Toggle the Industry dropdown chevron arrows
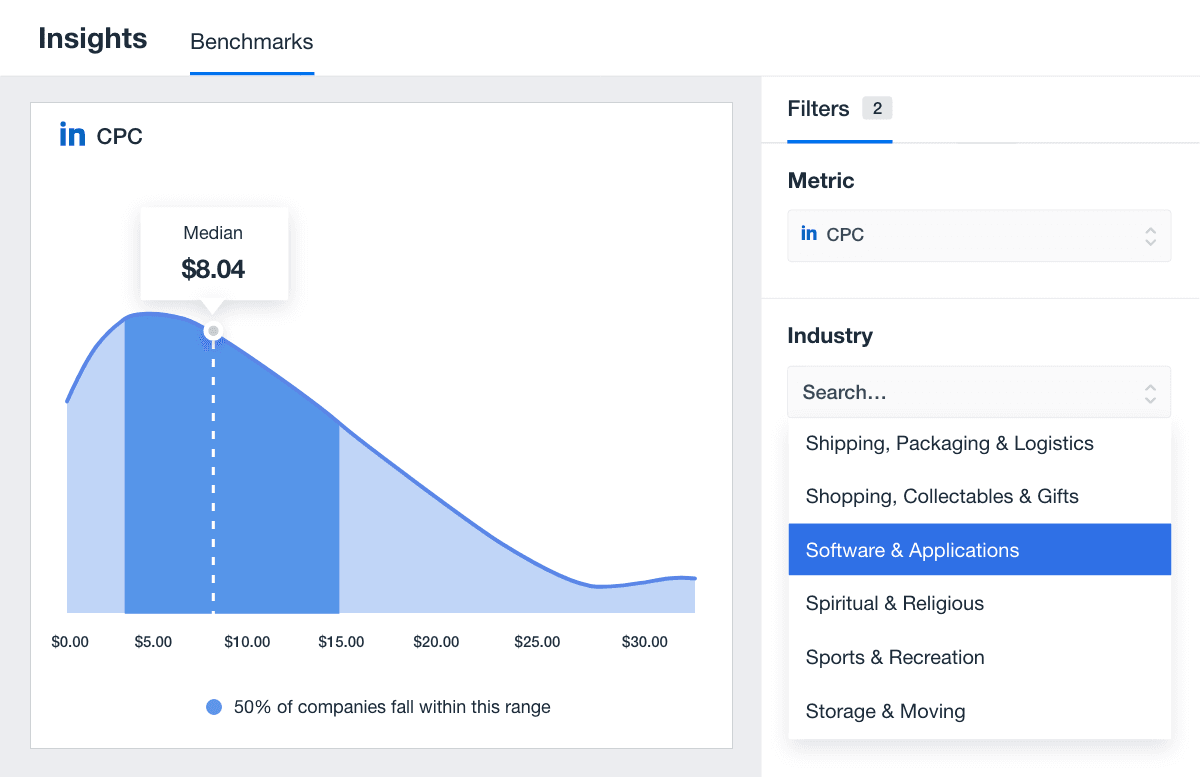This screenshot has width=1200, height=777. 1150,393
